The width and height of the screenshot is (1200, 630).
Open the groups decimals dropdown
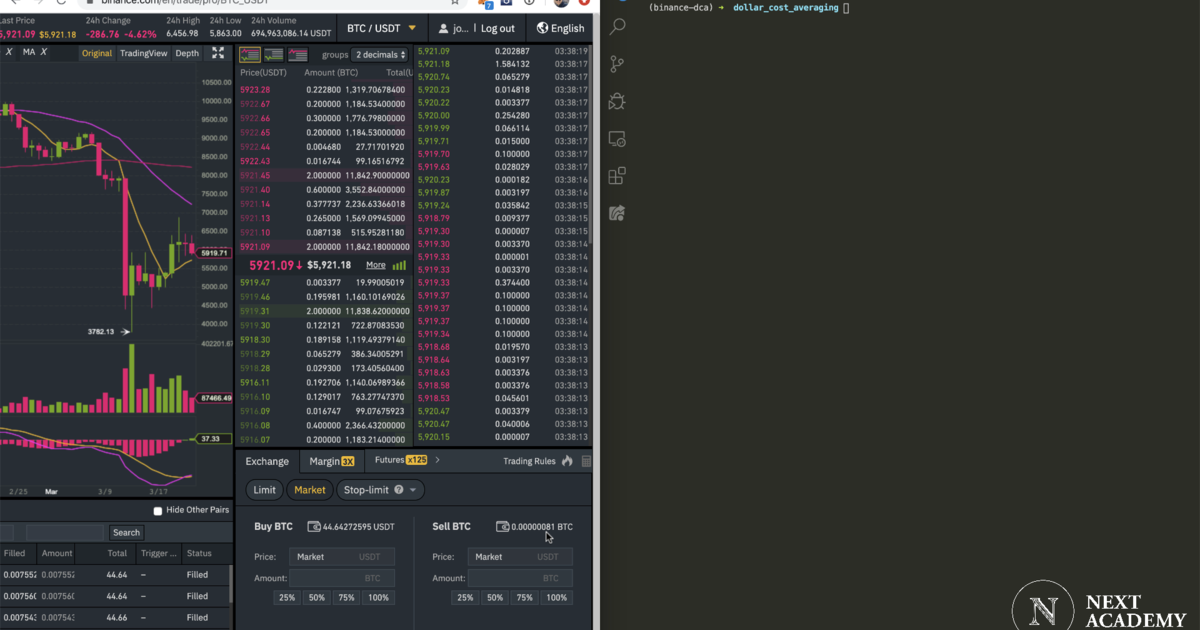pyautogui.click(x=379, y=54)
